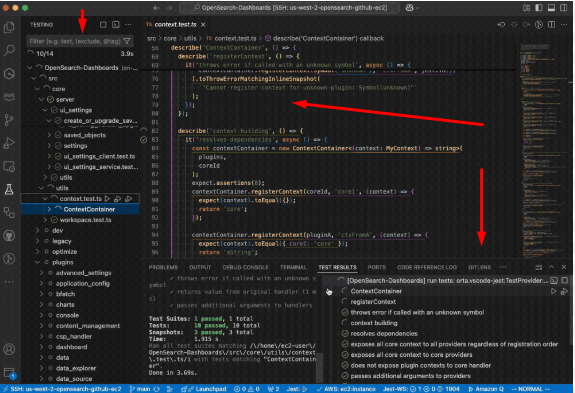575x393 pixels.
Task: Select ui_settings_client.test.ts in tree
Action: [x=99, y=156]
